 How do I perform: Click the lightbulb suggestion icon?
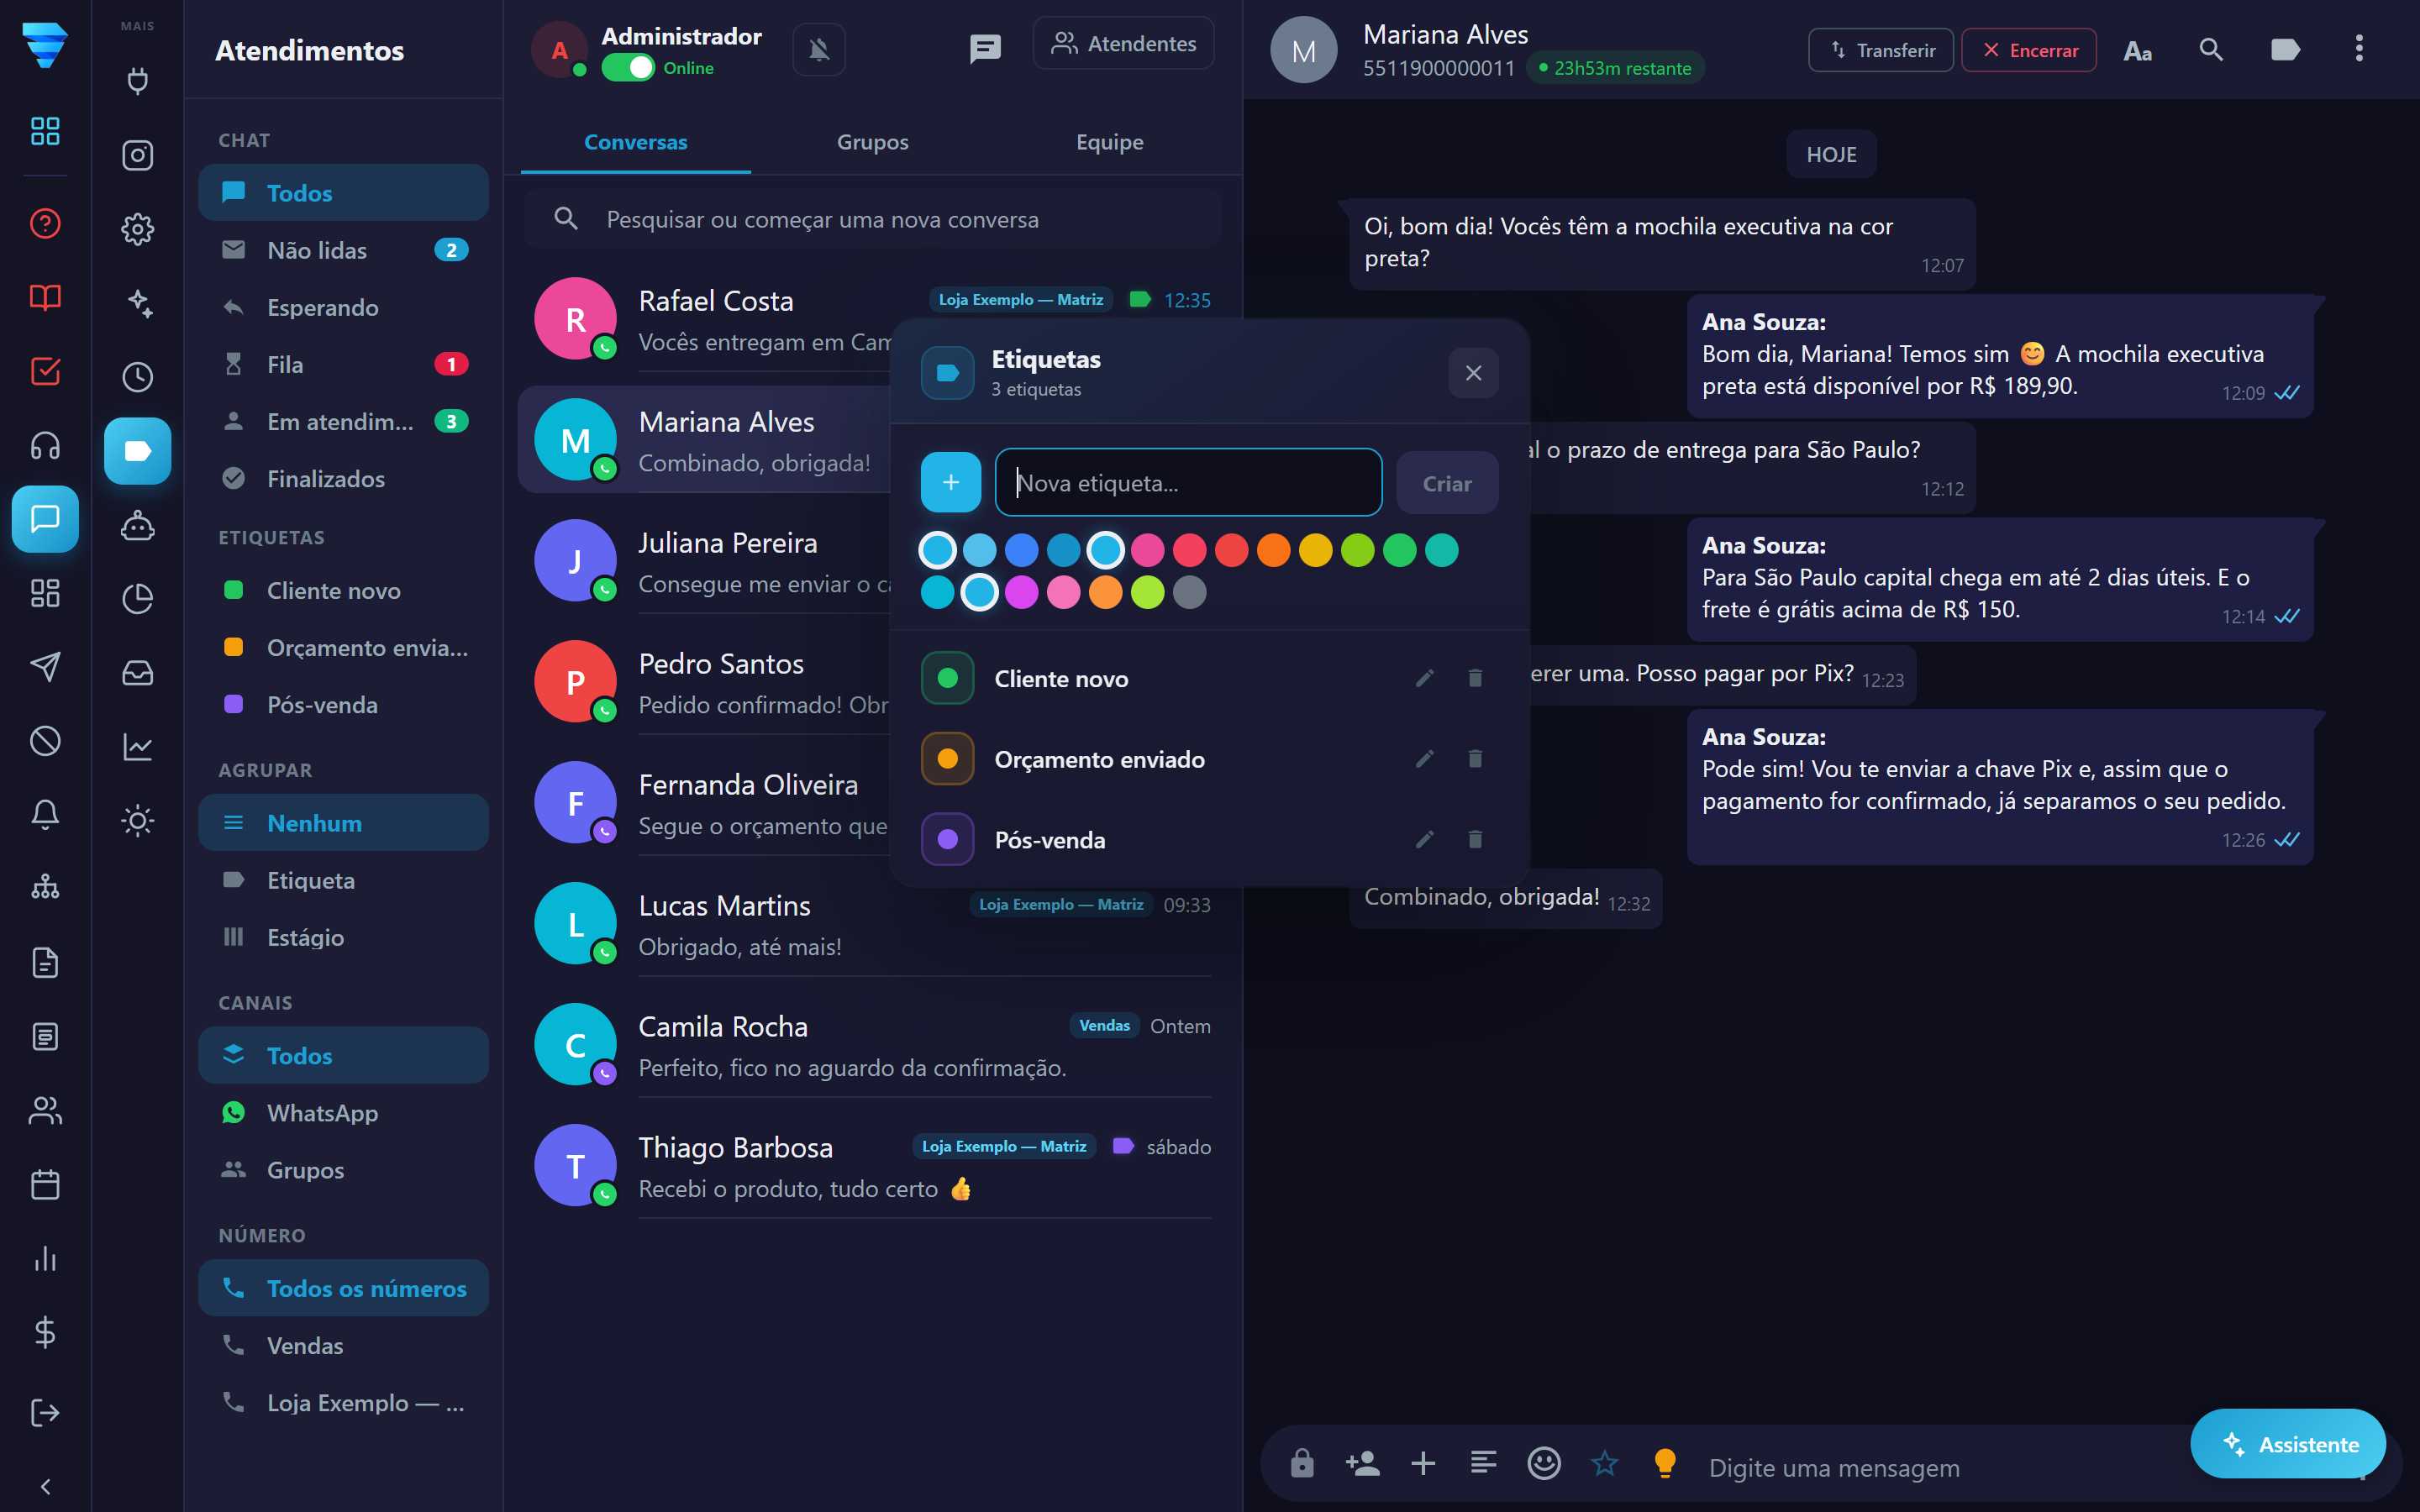click(x=1665, y=1463)
